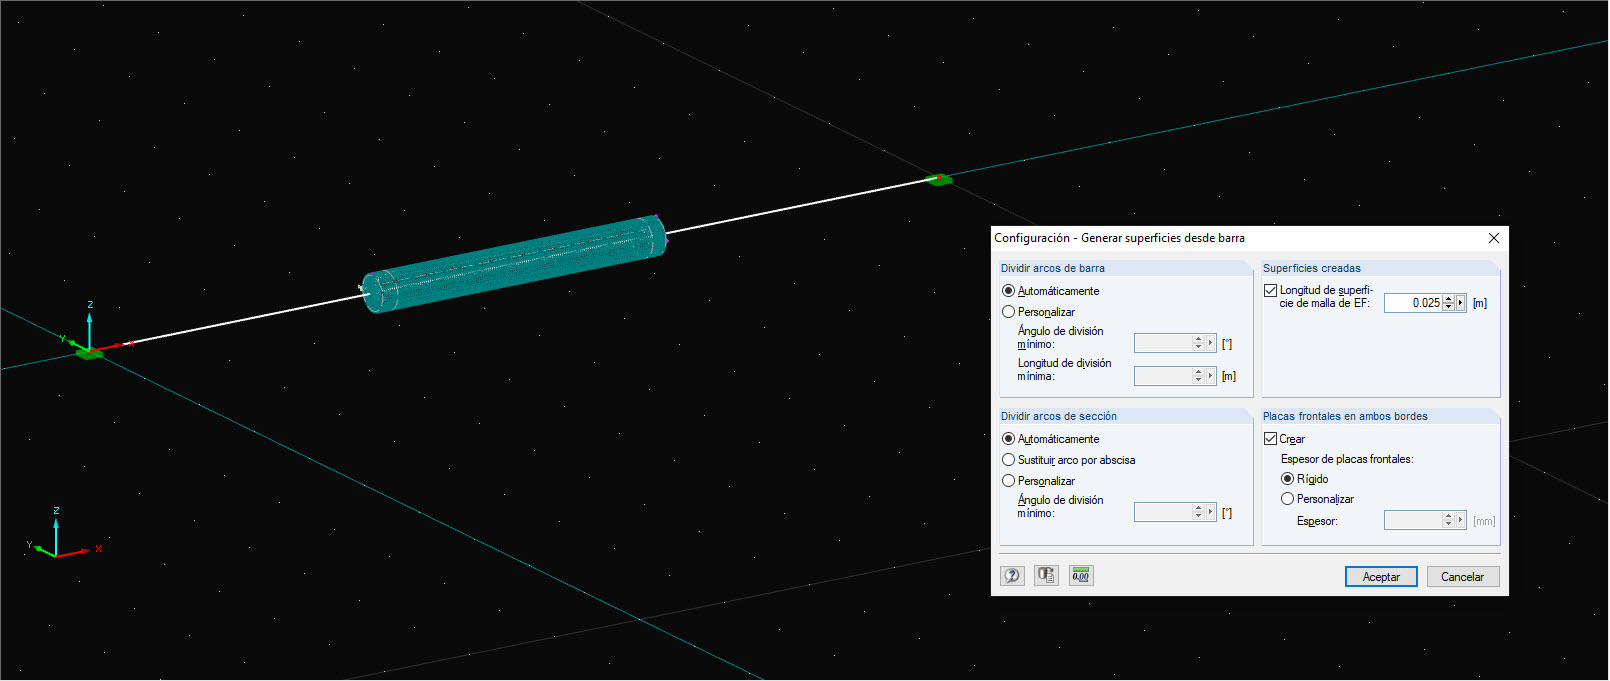Image resolution: width=1610 pixels, height=681 pixels.
Task: Click the cyan cylinder surface model
Action: [515, 264]
